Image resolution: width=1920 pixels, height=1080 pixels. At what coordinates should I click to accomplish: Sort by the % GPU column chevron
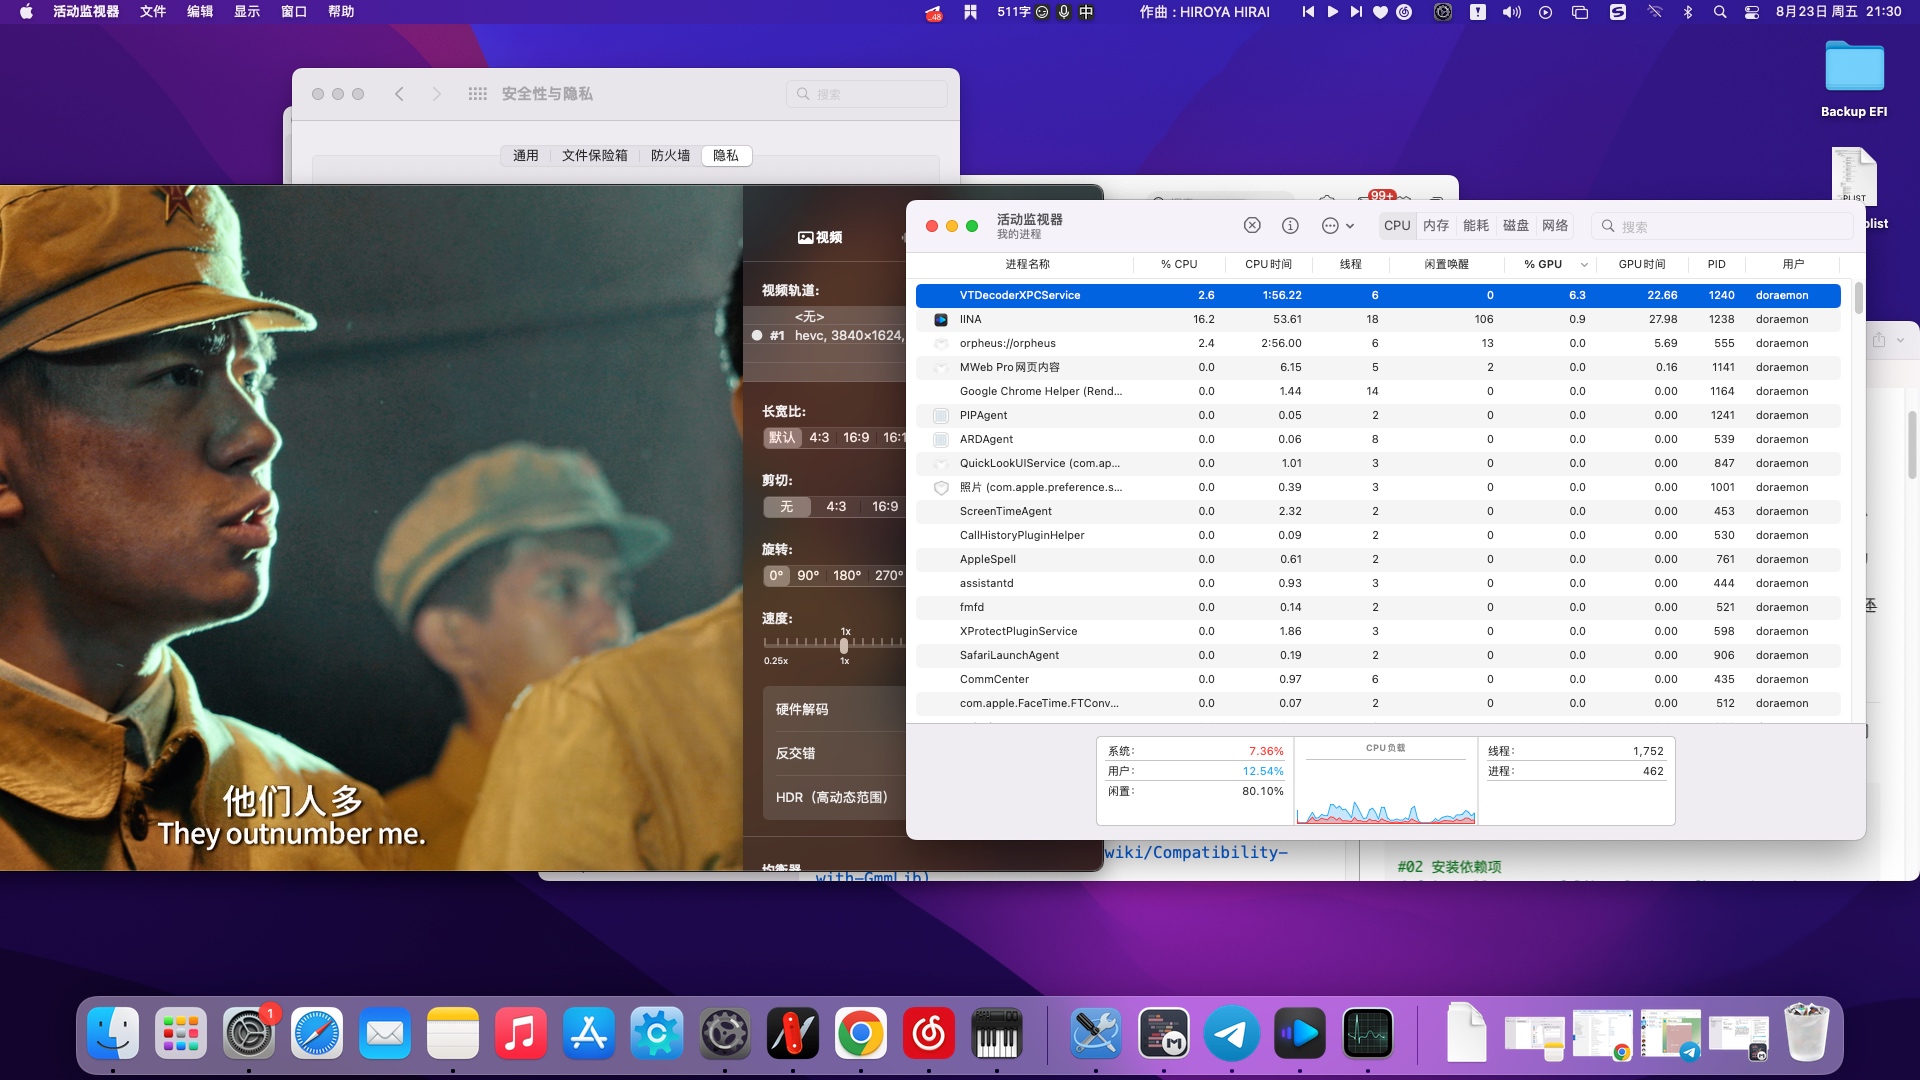coord(1584,265)
